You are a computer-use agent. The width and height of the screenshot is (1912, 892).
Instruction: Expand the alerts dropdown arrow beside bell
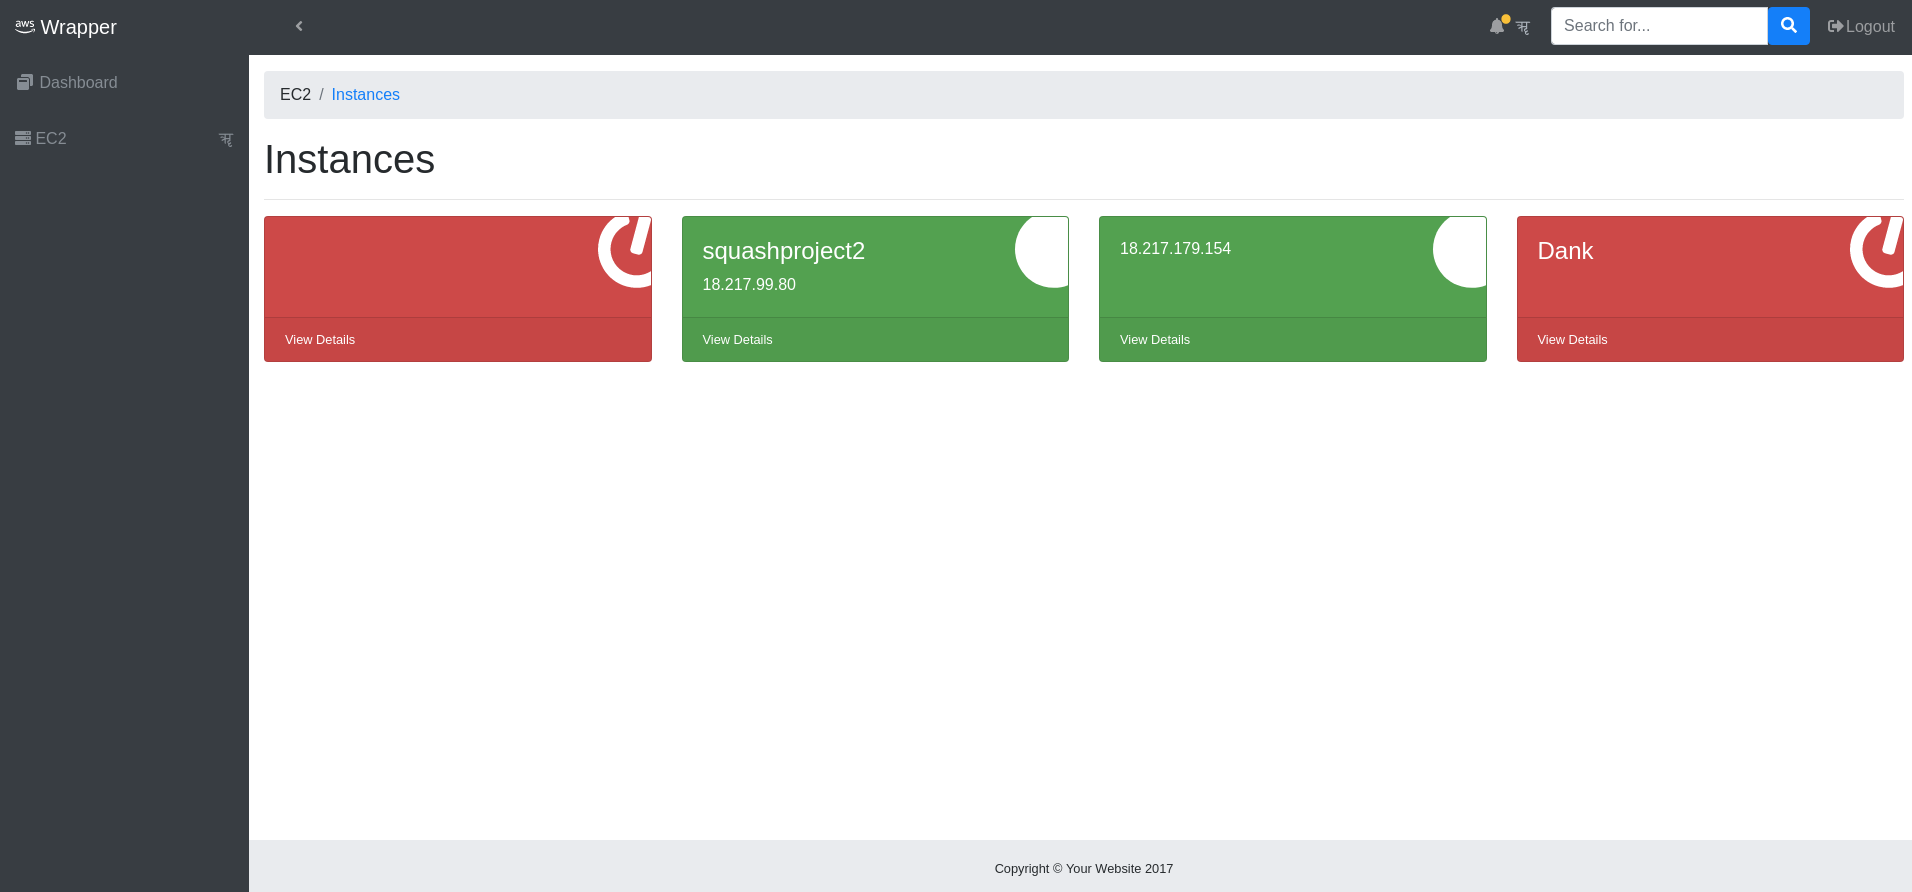(x=1522, y=27)
